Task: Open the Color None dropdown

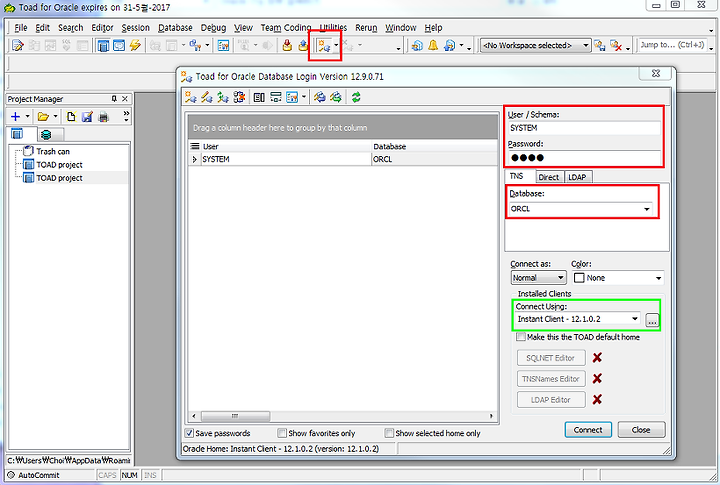Action: coord(658,278)
